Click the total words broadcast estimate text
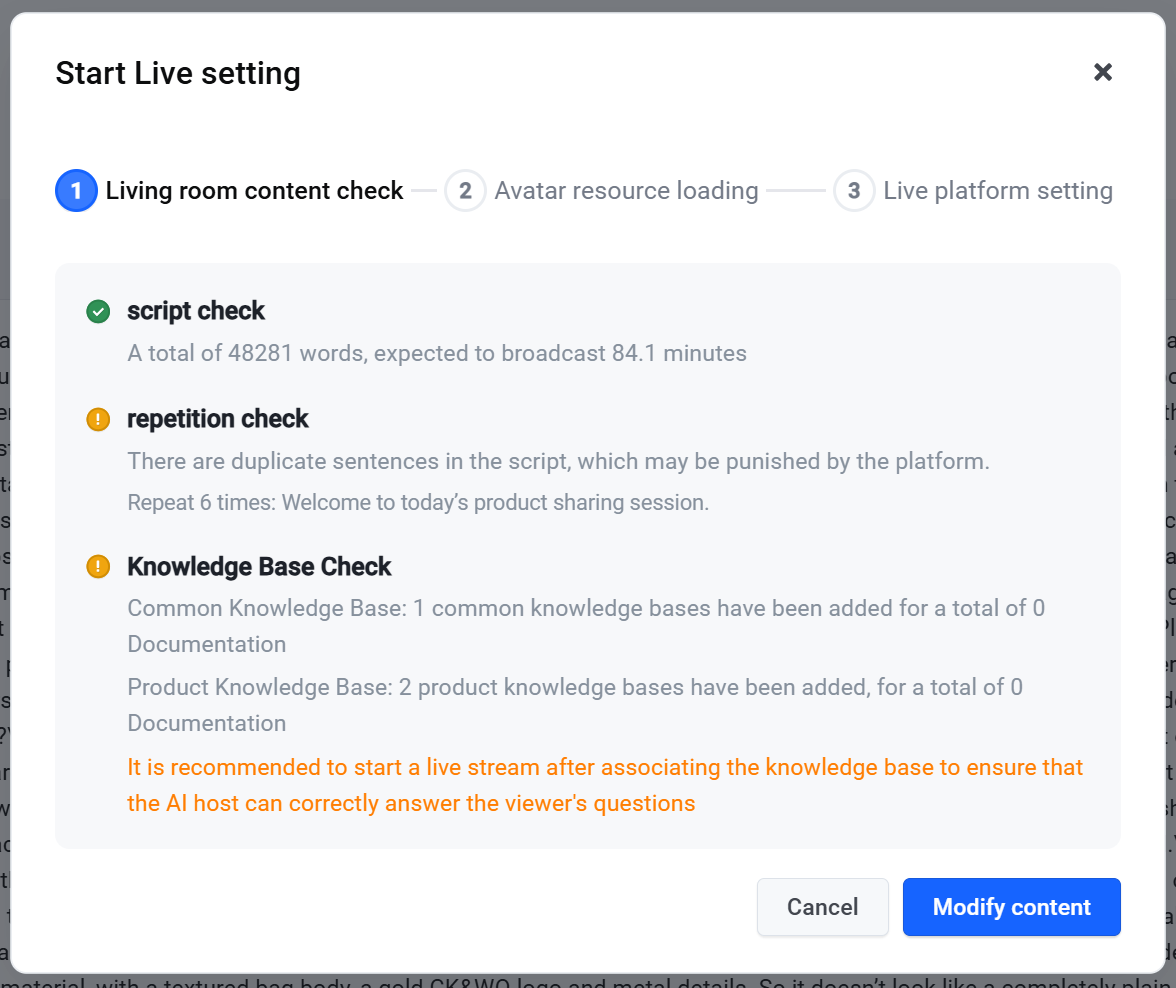1176x988 pixels. pos(437,353)
